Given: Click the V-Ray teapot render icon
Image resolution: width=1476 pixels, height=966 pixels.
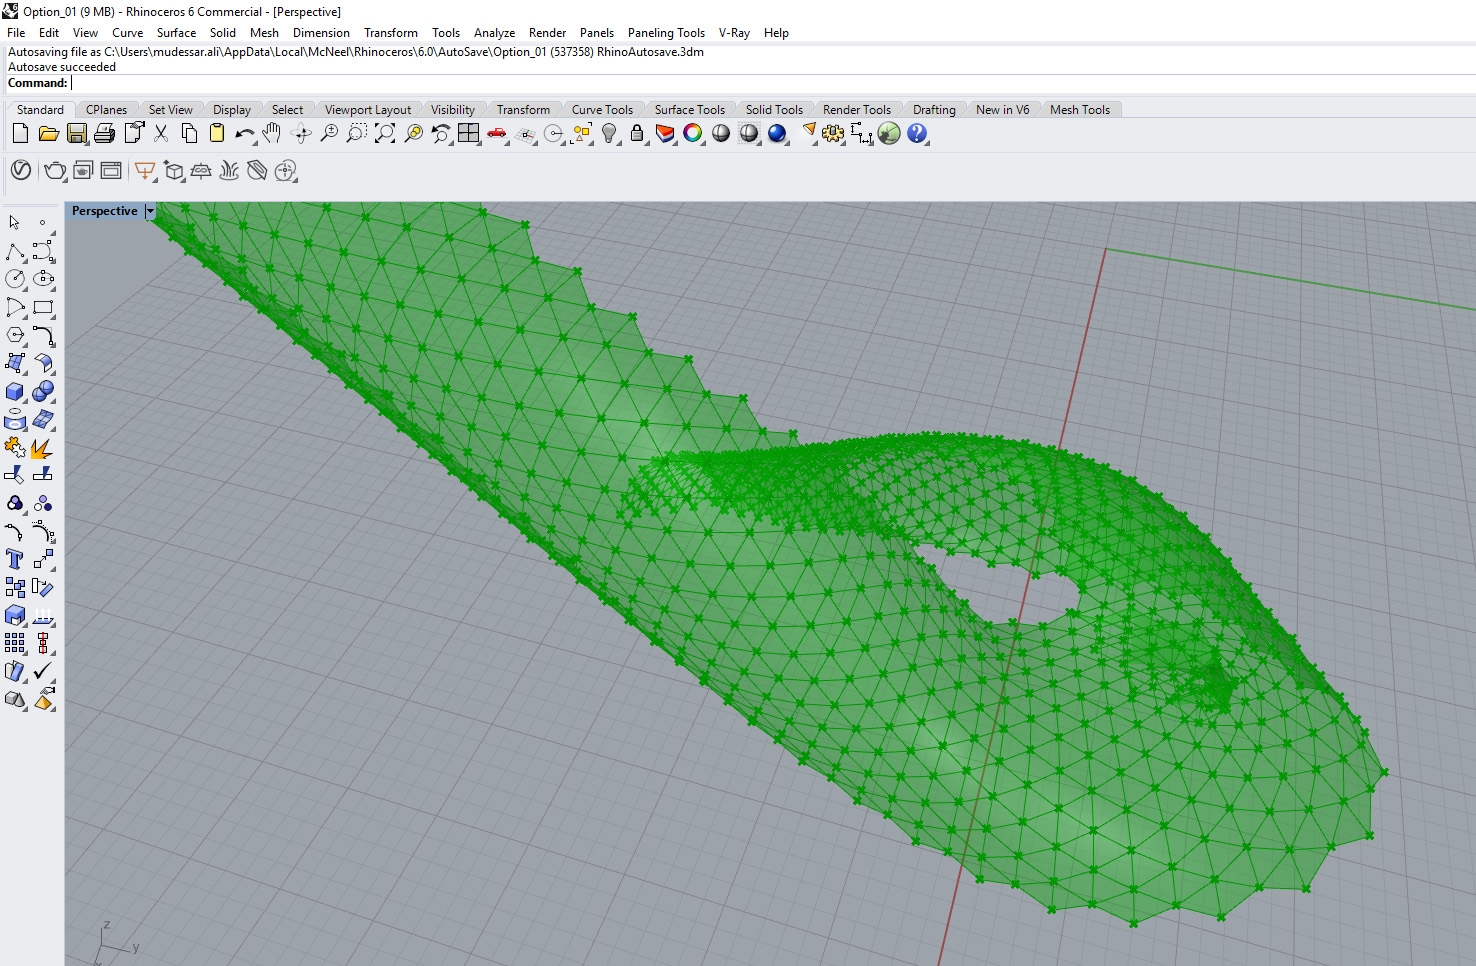Looking at the screenshot, I should coord(55,171).
